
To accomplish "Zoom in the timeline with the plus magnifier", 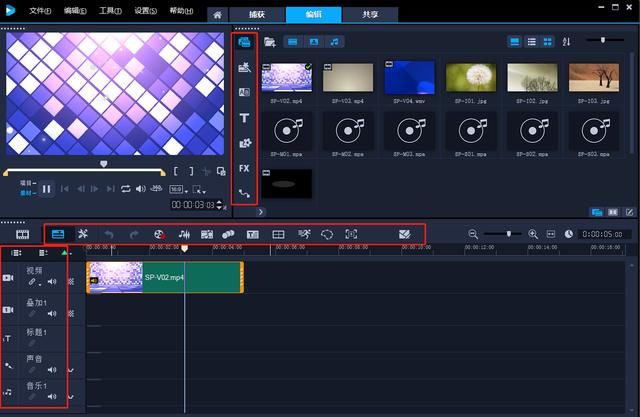I will [533, 234].
